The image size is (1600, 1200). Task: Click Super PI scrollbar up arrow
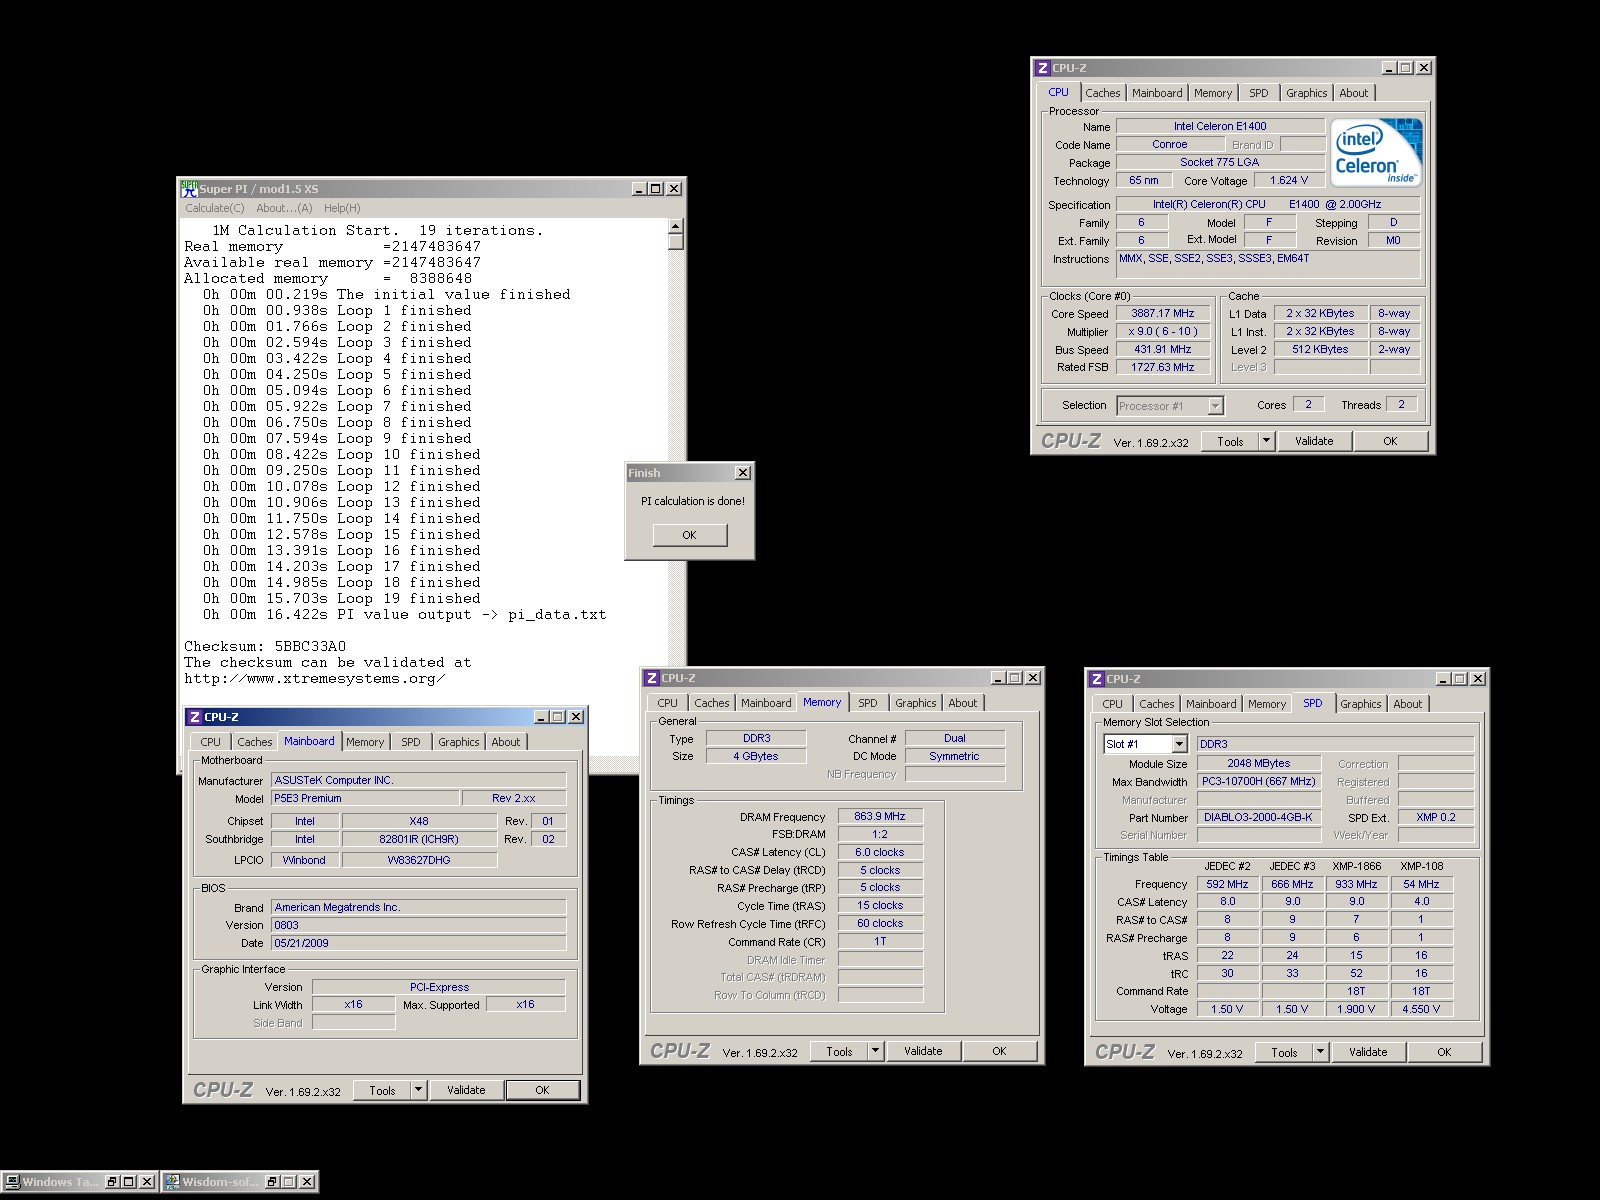point(676,226)
